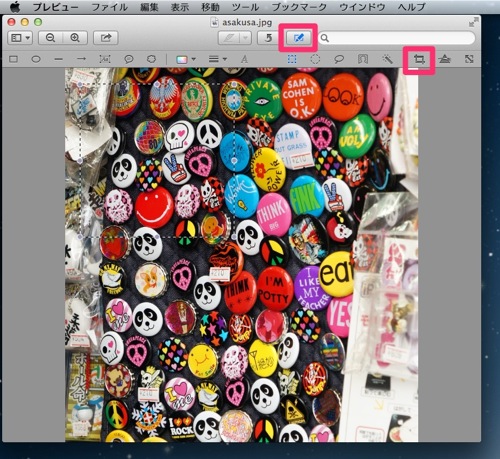Zoom in on the image
This screenshot has height=459, width=500.
75,38
